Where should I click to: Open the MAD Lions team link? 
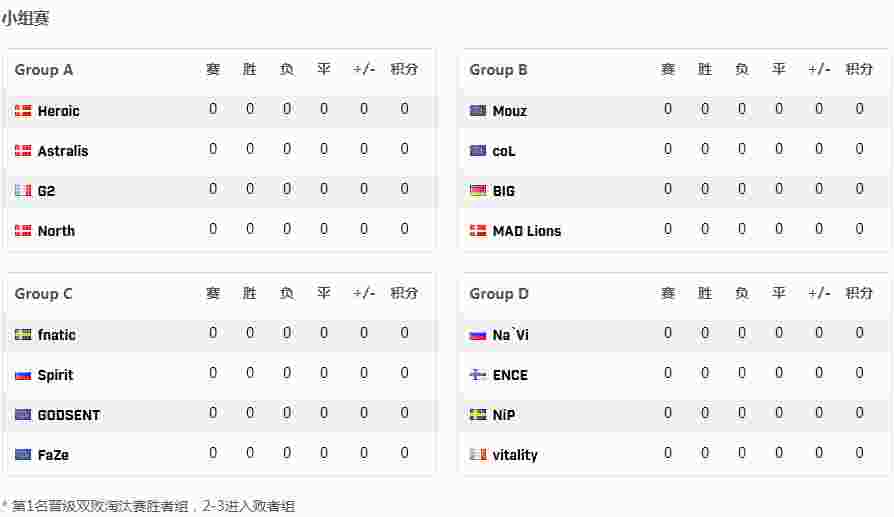pyautogui.click(x=527, y=231)
